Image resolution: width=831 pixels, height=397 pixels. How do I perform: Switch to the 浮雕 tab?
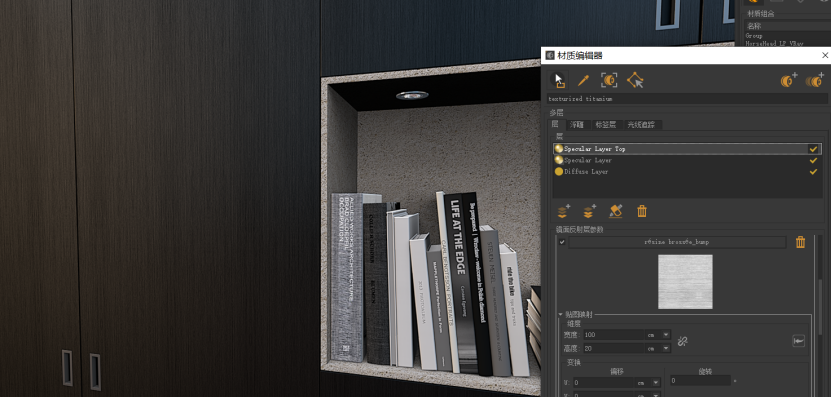(x=577, y=125)
